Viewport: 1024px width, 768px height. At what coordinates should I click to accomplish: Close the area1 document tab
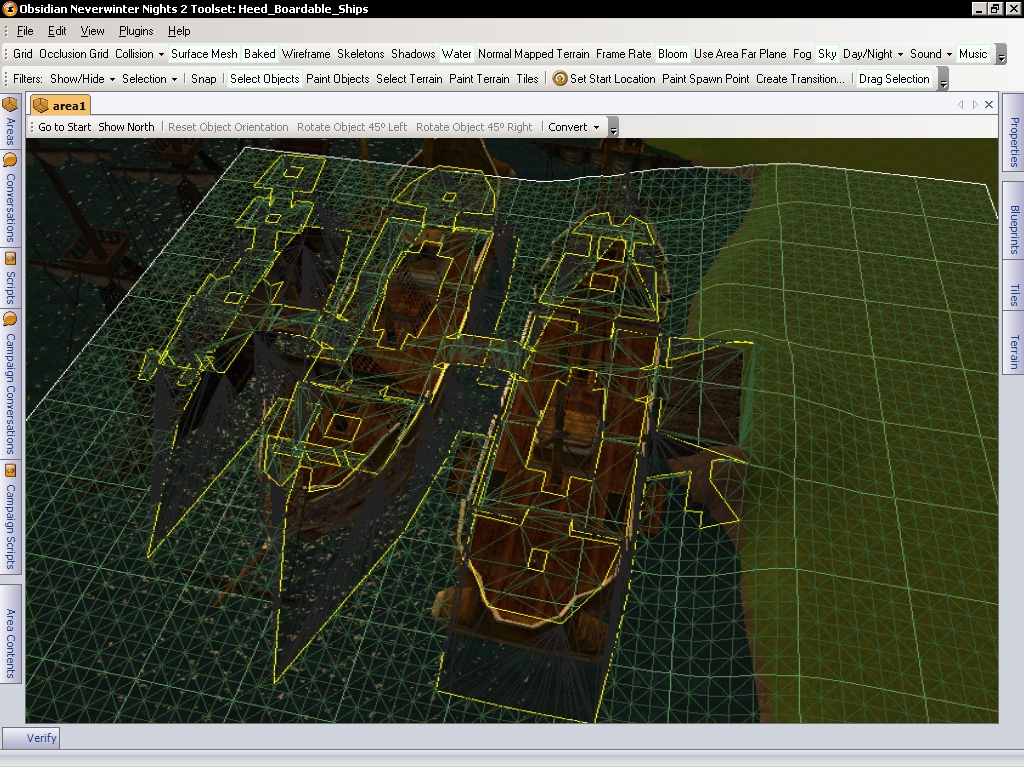(x=989, y=104)
